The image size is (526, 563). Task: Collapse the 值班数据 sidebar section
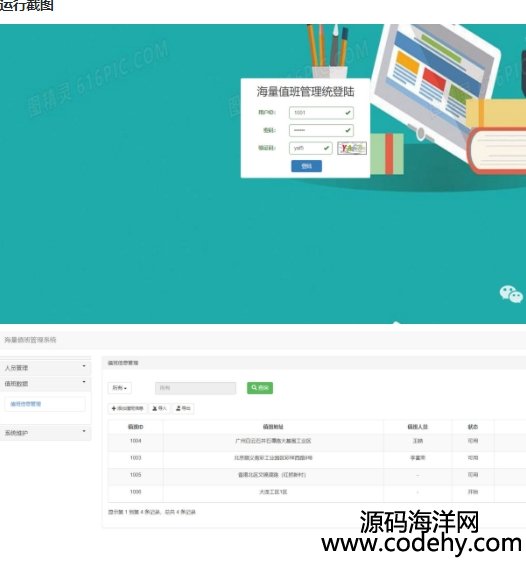click(x=45, y=383)
